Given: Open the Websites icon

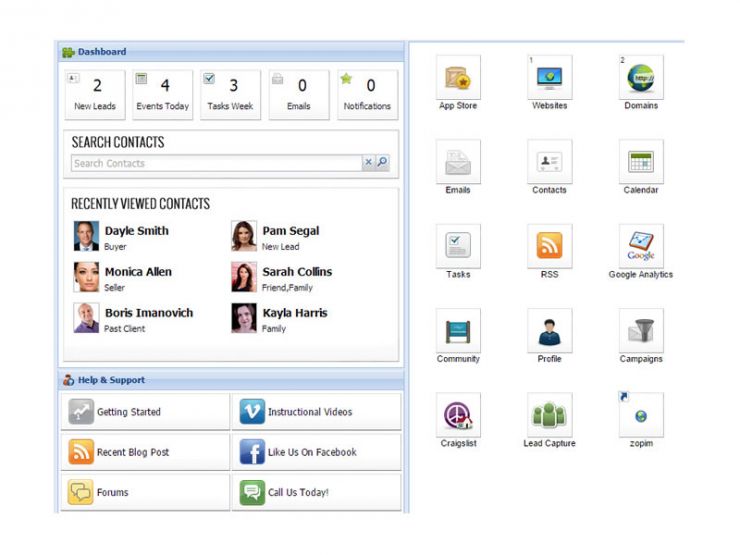Looking at the screenshot, I should [549, 78].
